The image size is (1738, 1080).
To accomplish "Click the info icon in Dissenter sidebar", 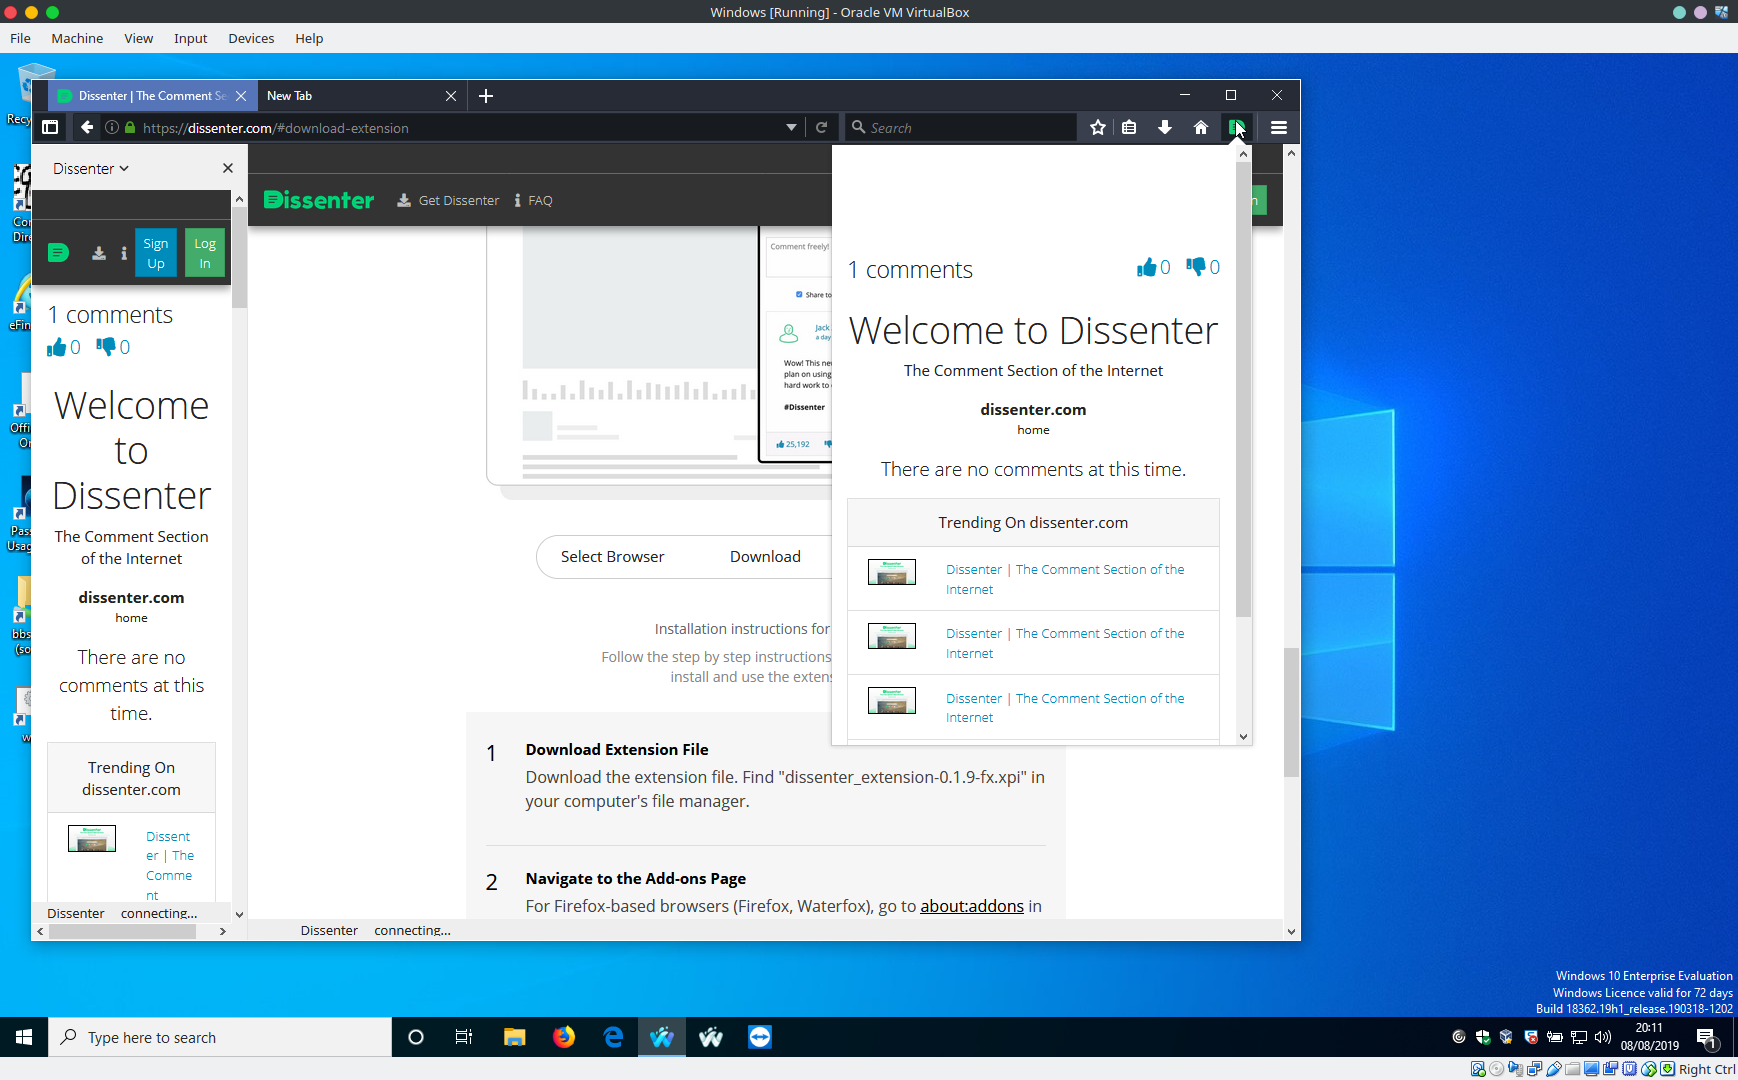I will 124,253.
